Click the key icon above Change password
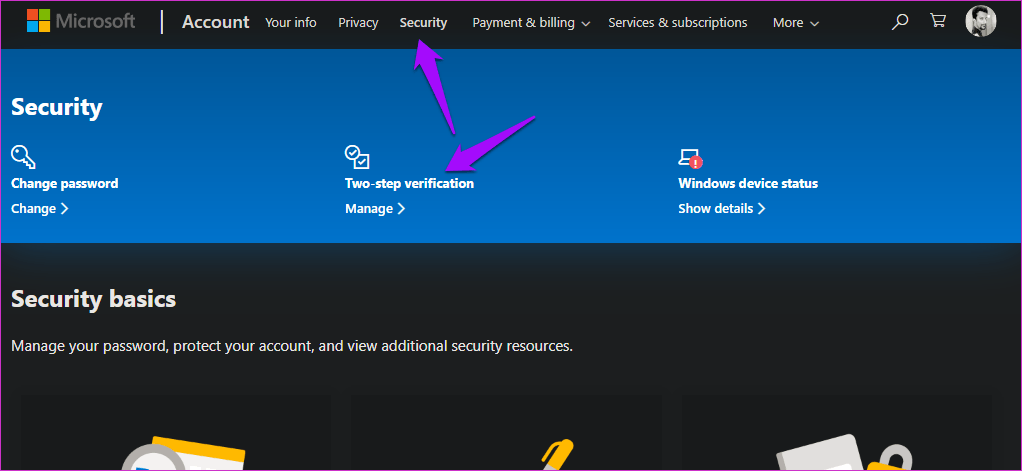 click(x=23, y=157)
